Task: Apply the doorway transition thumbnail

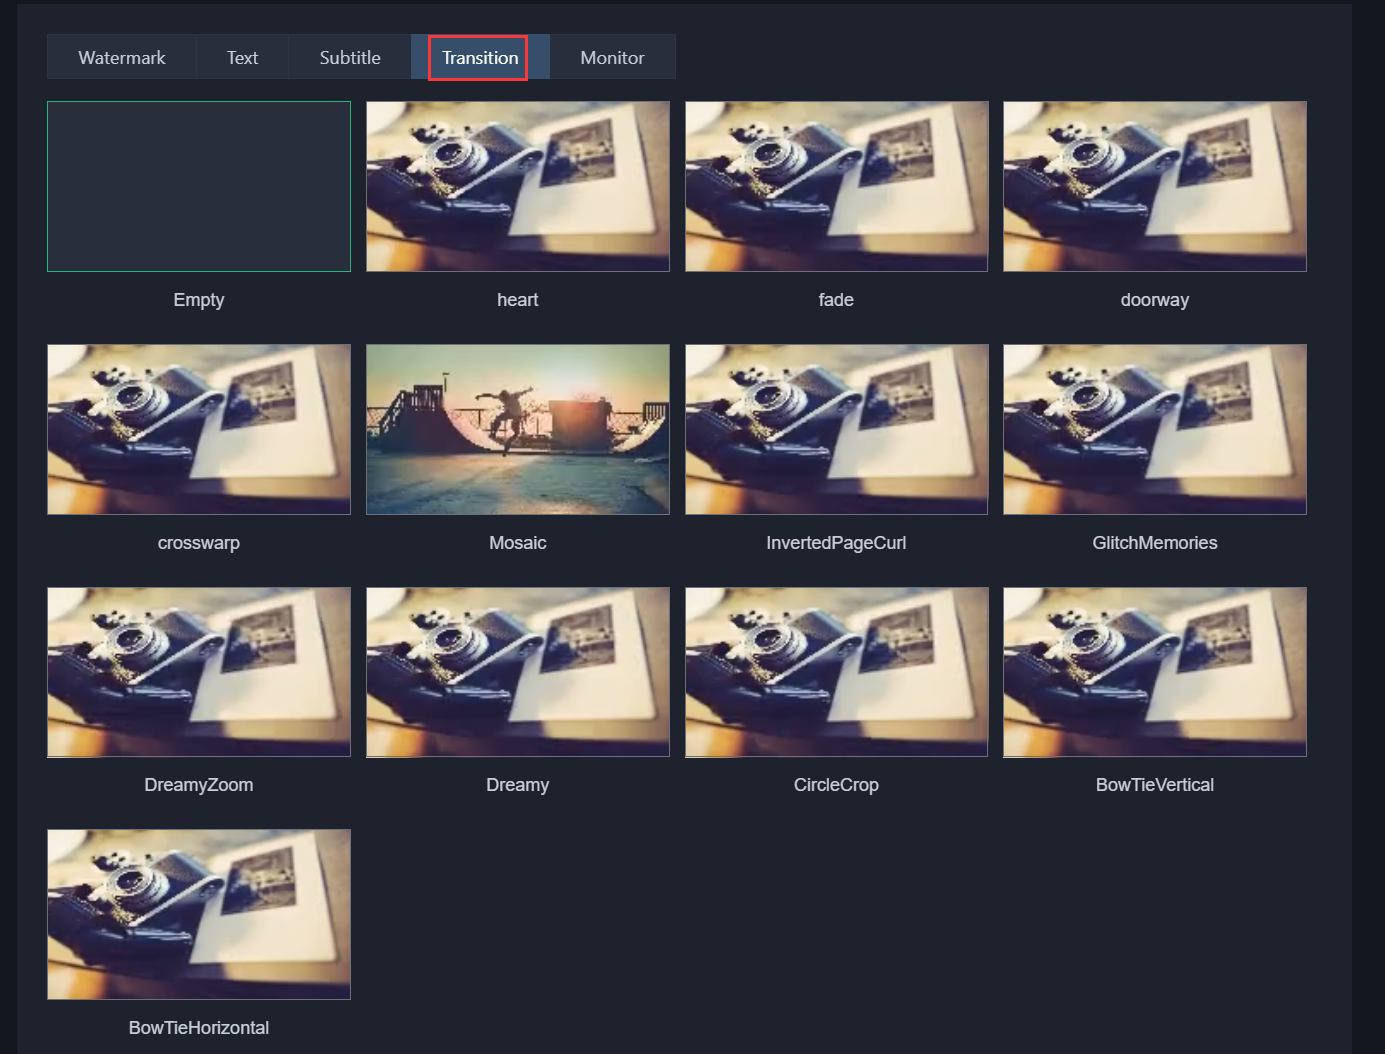Action: tap(1155, 186)
